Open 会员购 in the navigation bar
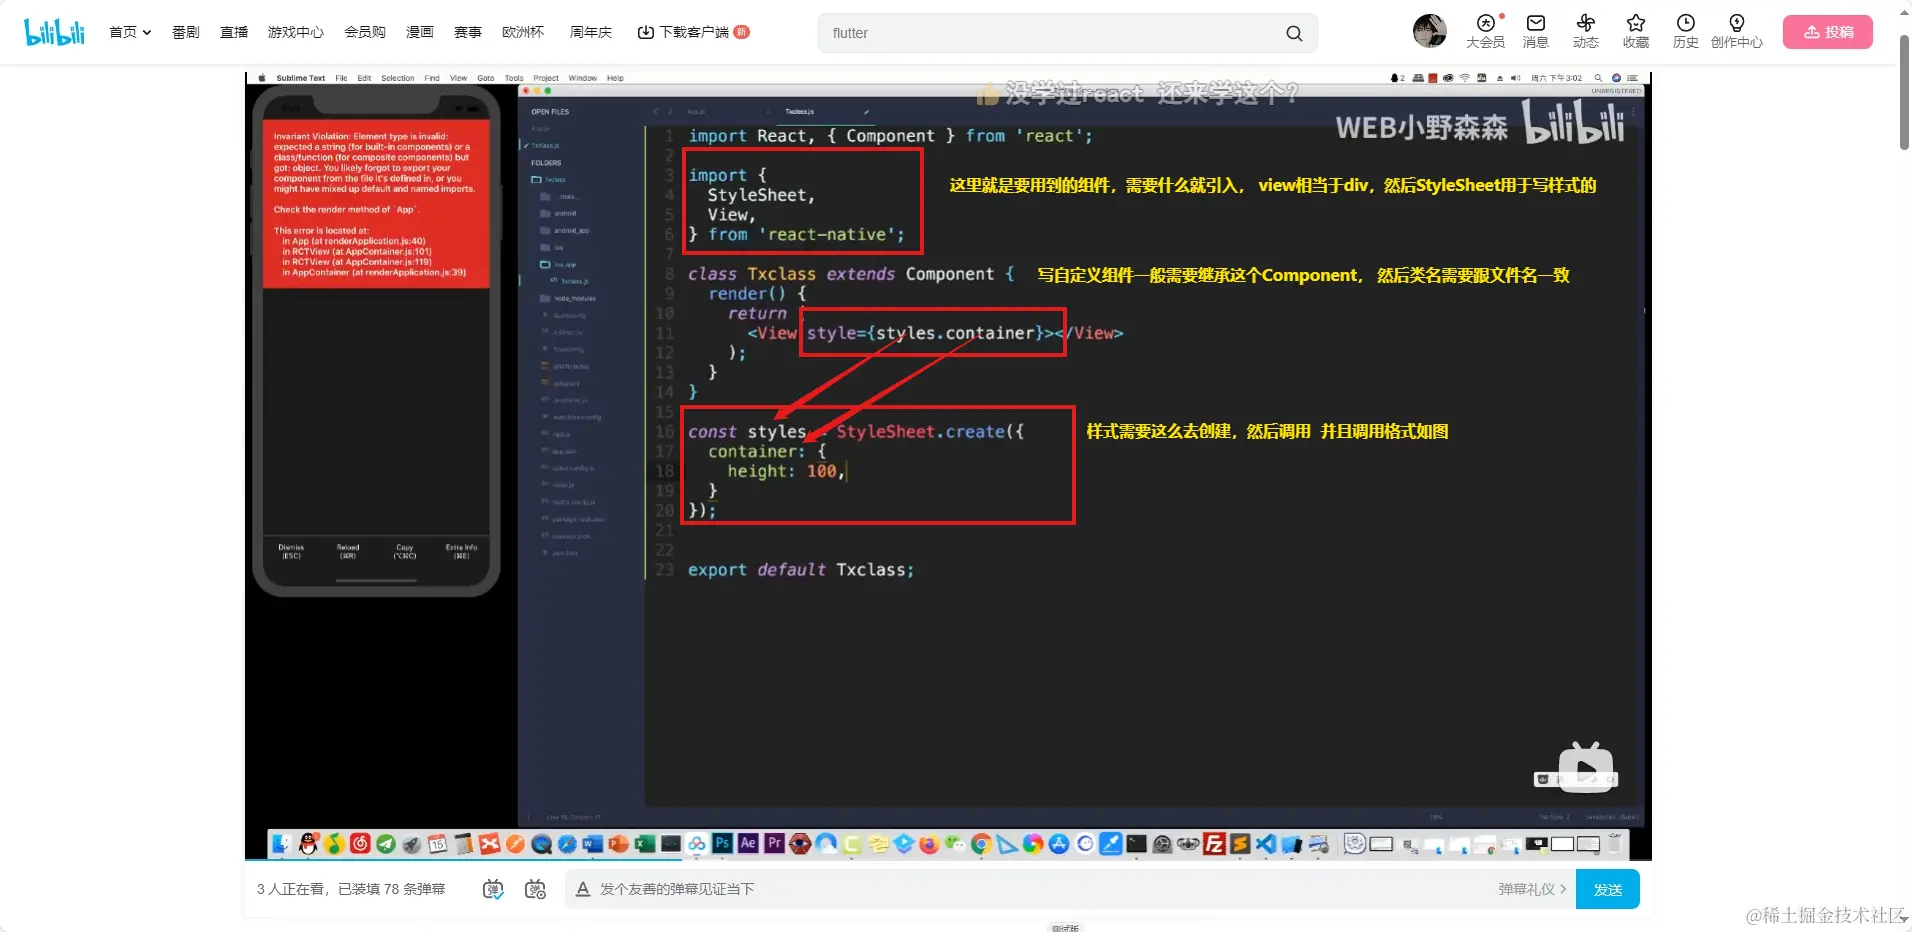The width and height of the screenshot is (1912, 932). pos(365,32)
